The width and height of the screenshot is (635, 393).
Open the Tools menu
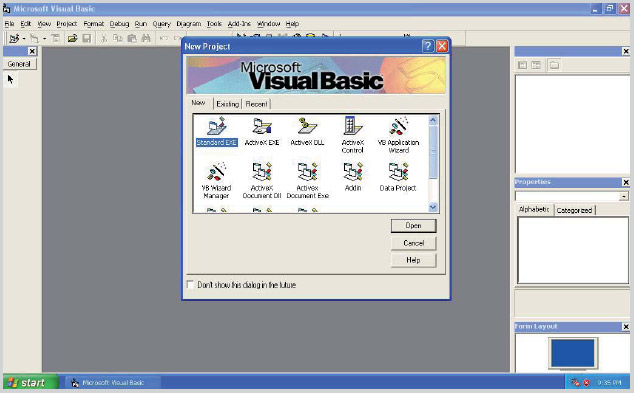pos(214,24)
